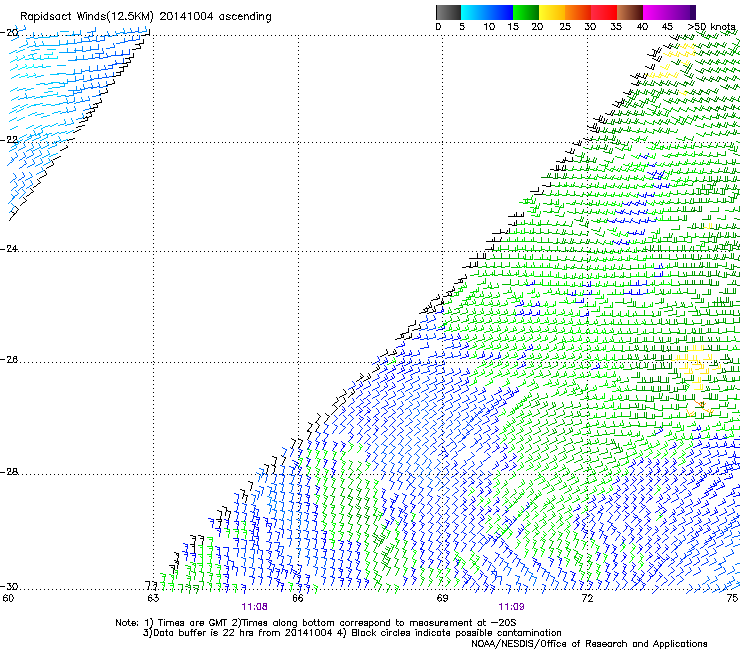The image size is (740, 650).
Task: Click the -24 latitude axis label
Action: coord(9,249)
